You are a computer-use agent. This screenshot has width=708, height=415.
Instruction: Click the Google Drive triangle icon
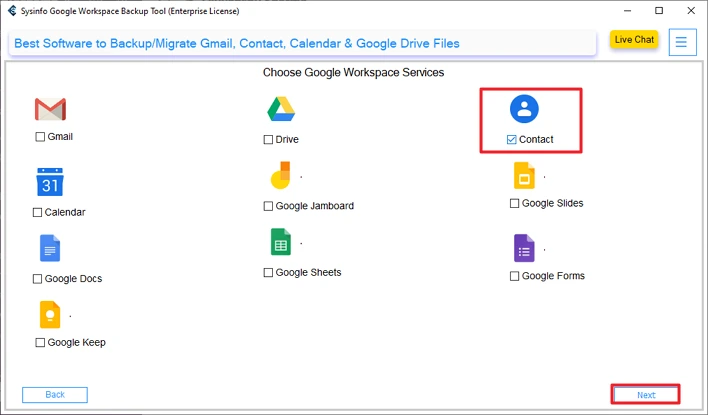pyautogui.click(x=281, y=109)
